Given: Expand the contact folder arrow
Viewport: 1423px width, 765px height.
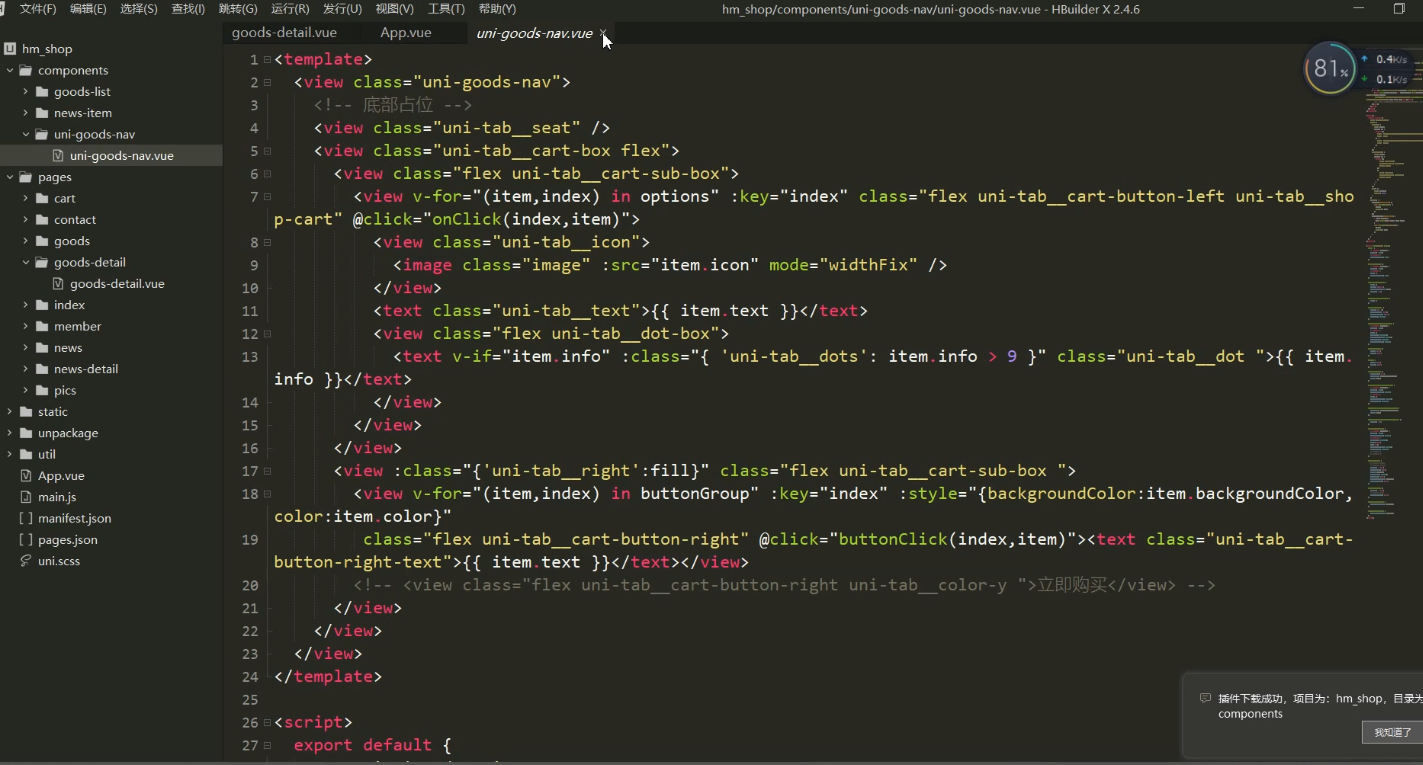Looking at the screenshot, I should coord(26,220).
